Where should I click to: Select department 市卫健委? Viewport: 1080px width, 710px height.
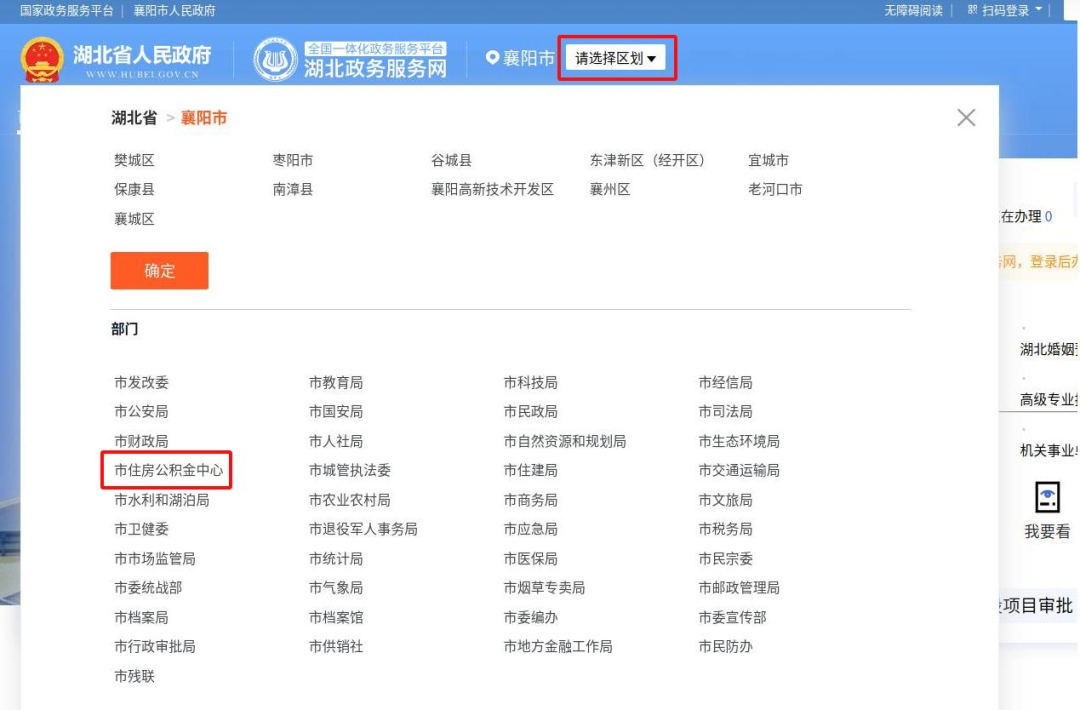pyautogui.click(x=141, y=529)
